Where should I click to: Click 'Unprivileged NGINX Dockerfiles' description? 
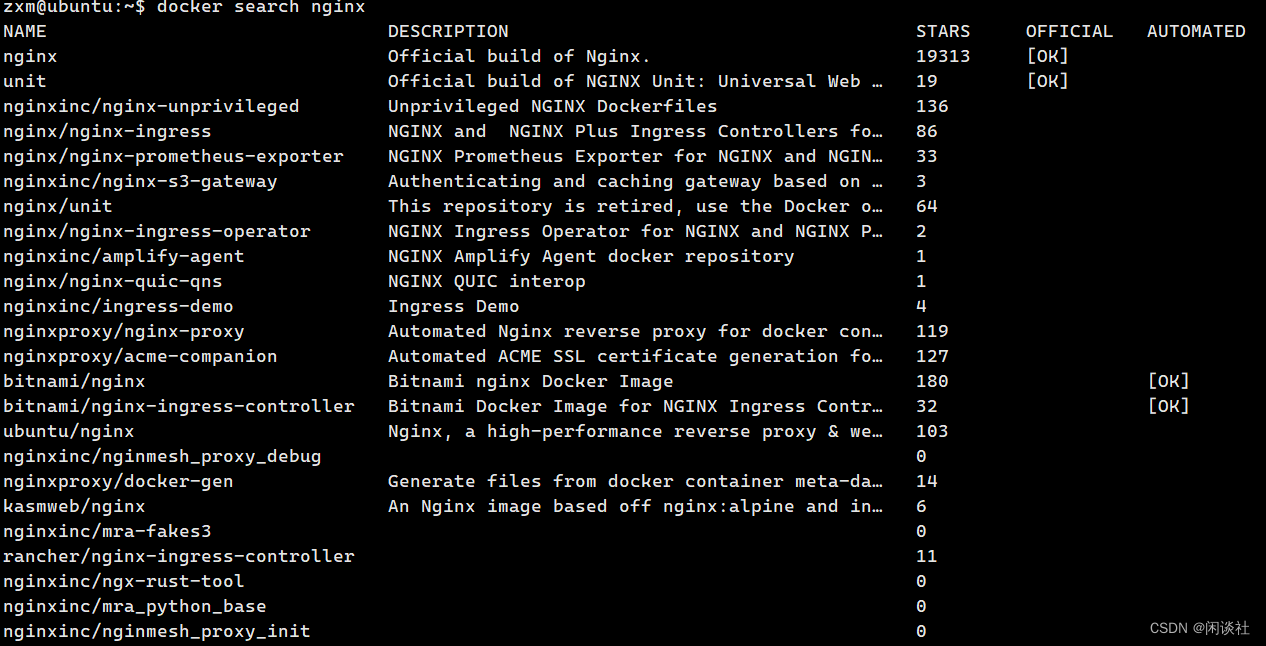click(x=552, y=106)
